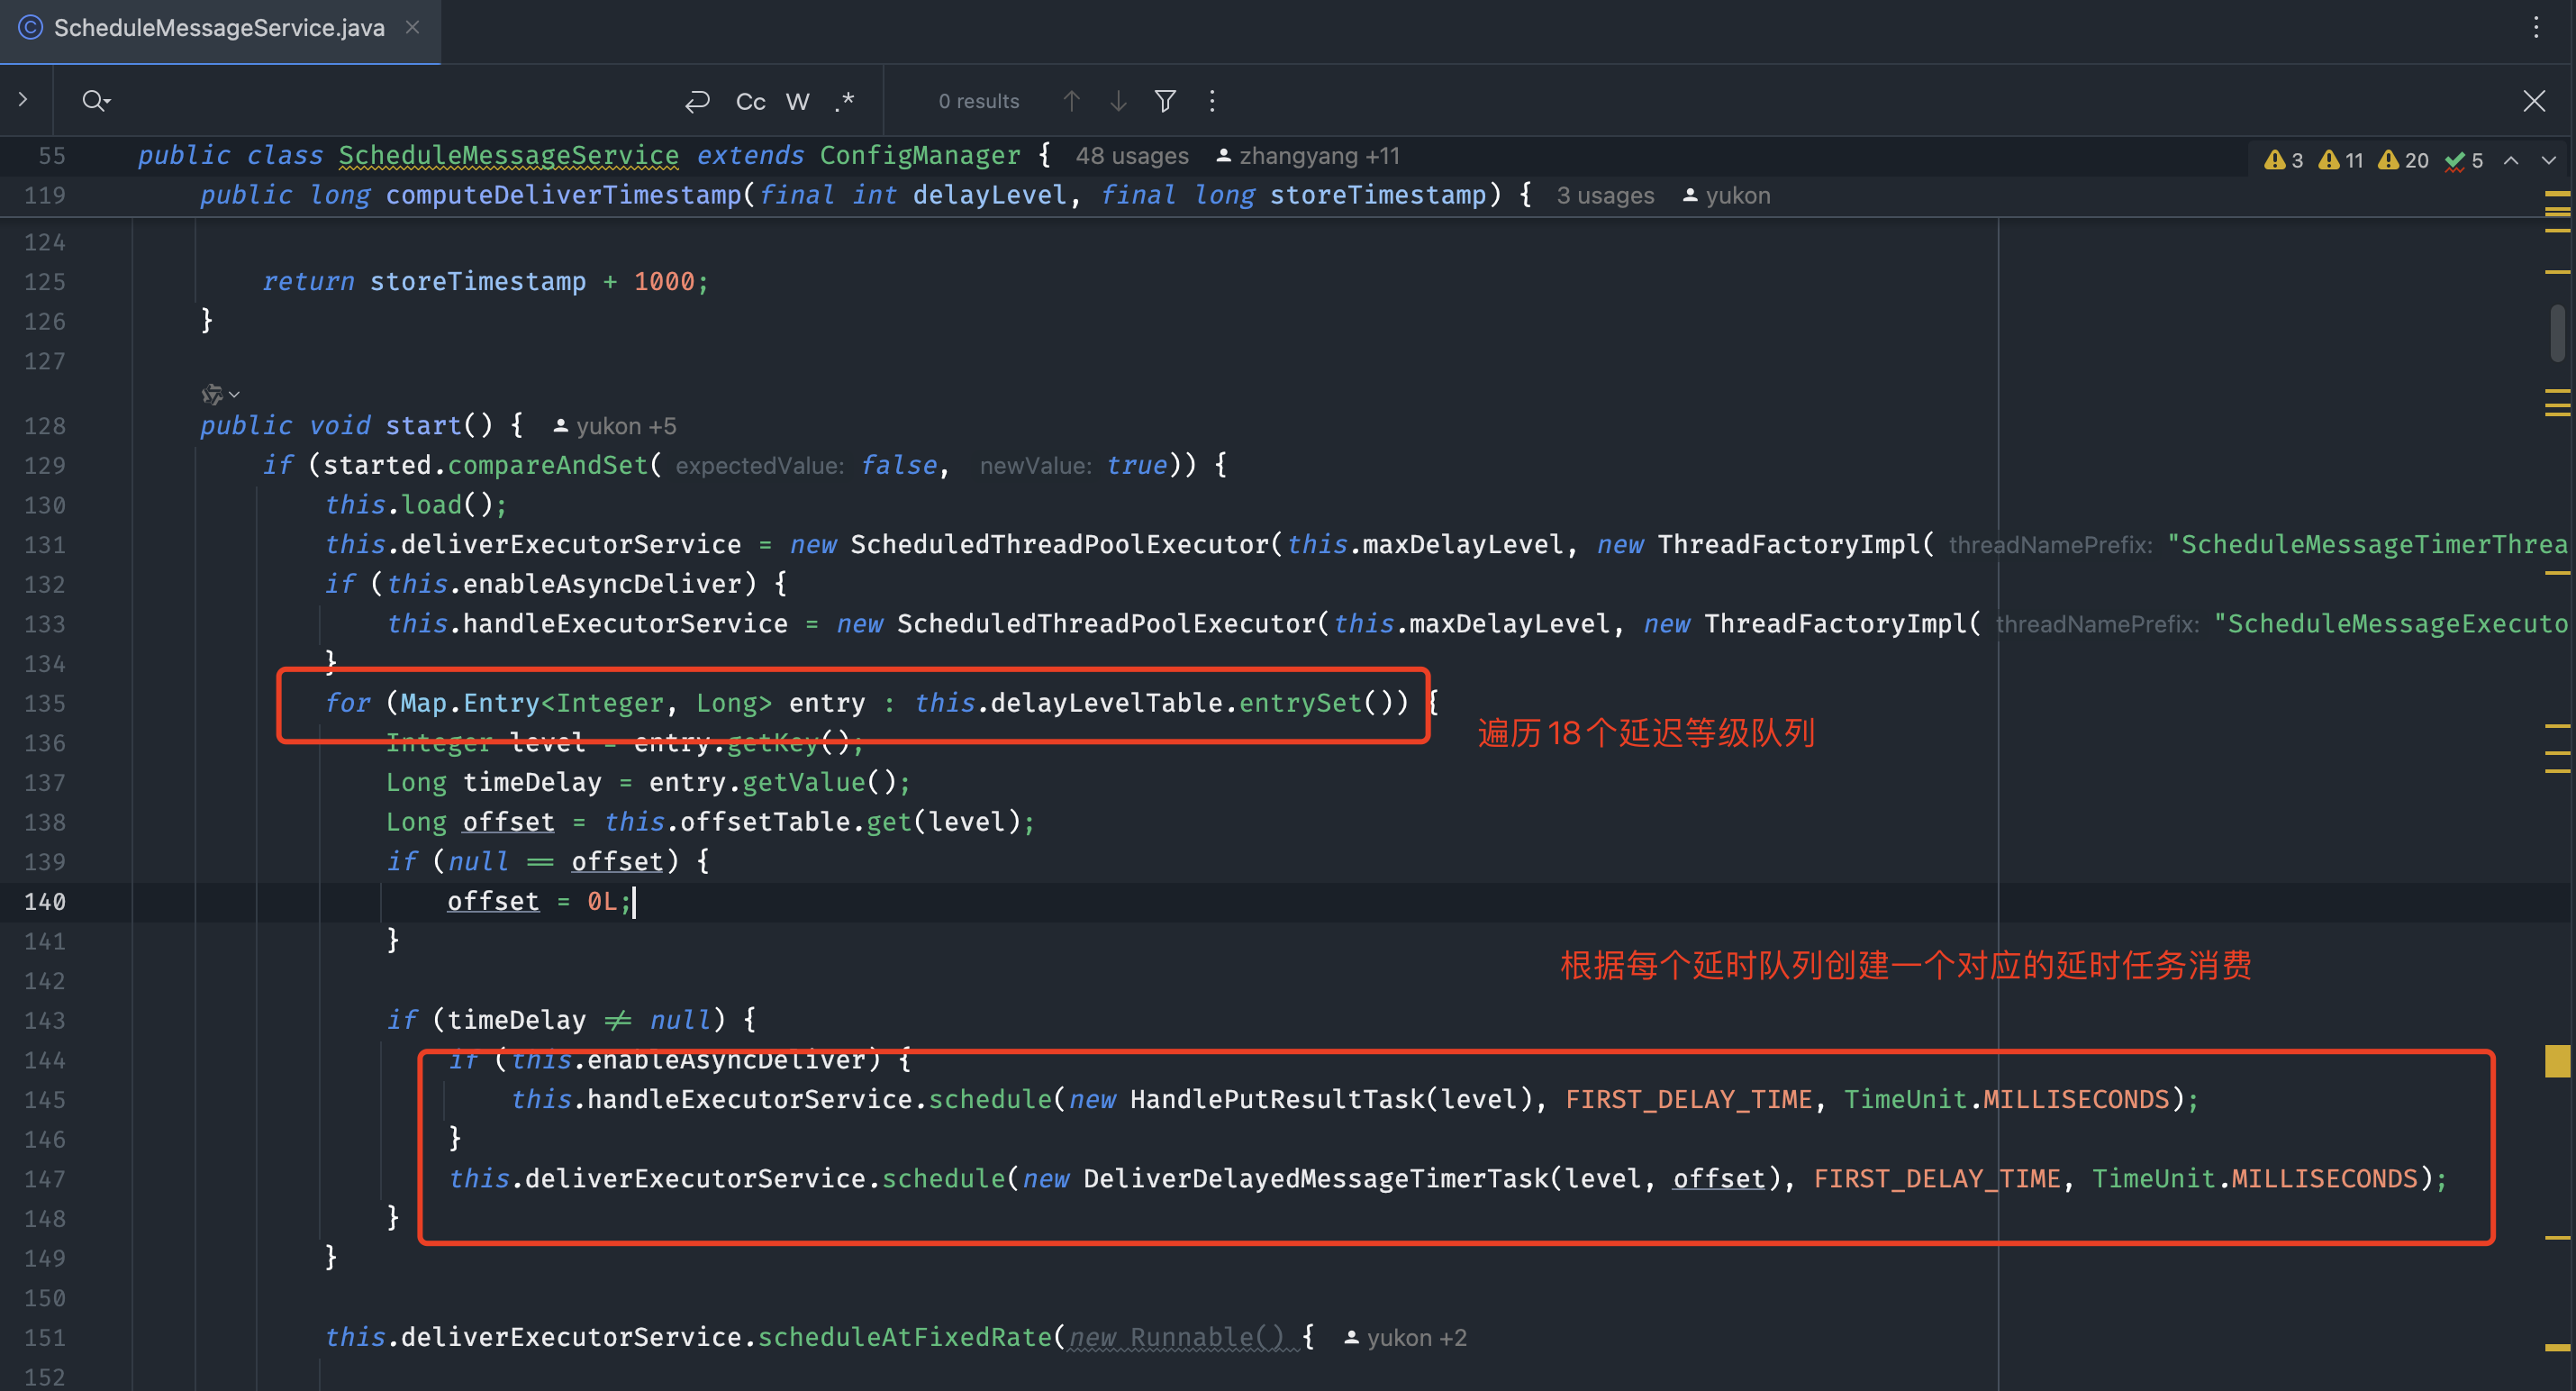Click DeliverDelayedMessageTimerTask constructor call

[x=1315, y=1179]
